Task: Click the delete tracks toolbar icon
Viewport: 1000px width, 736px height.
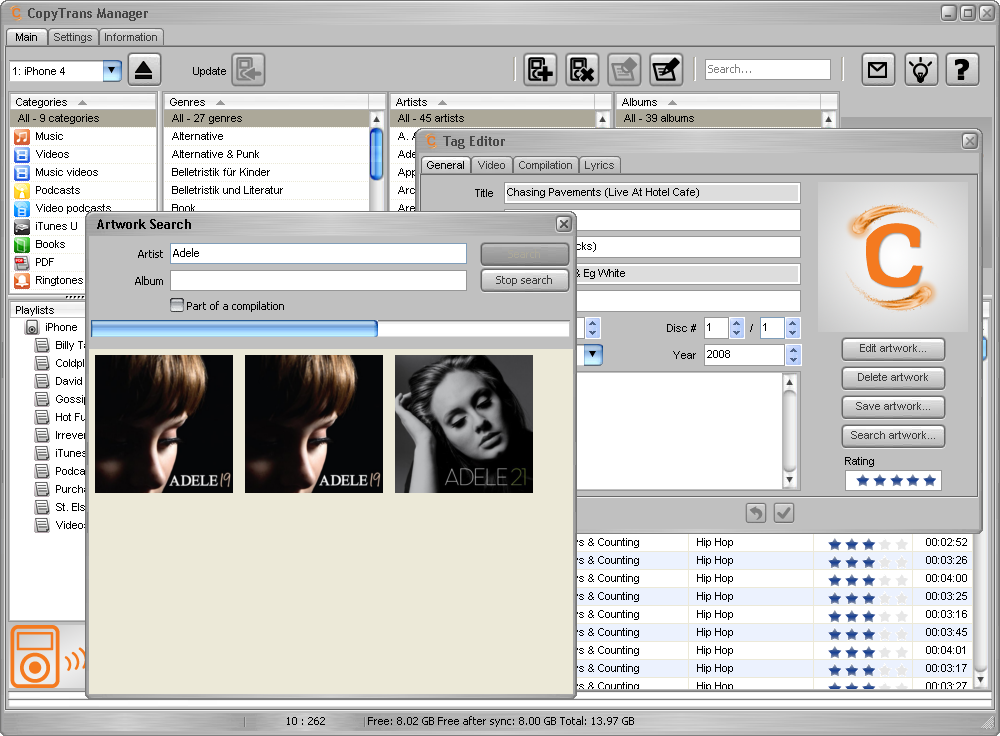Action: [x=582, y=70]
